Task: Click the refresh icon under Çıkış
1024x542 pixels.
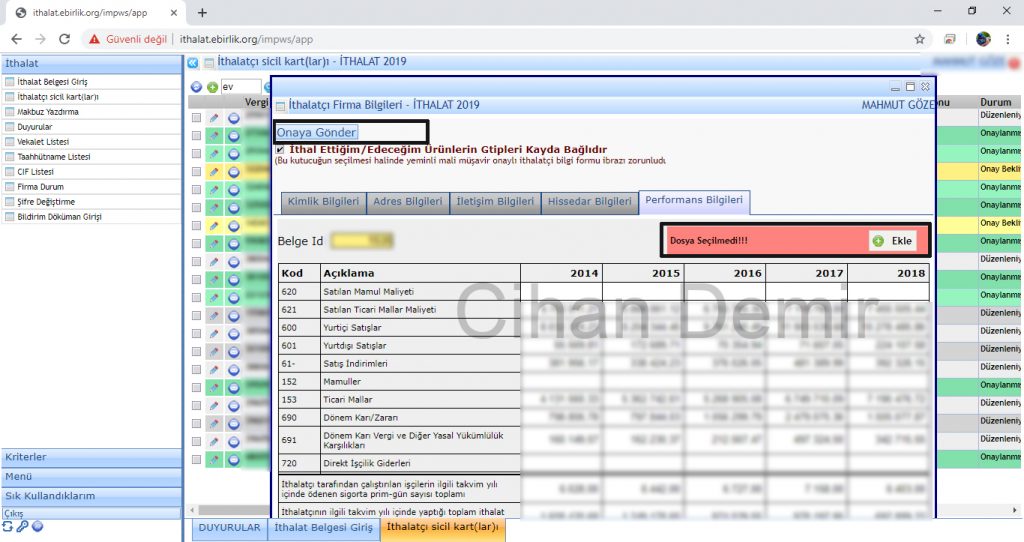Action: coord(8,526)
